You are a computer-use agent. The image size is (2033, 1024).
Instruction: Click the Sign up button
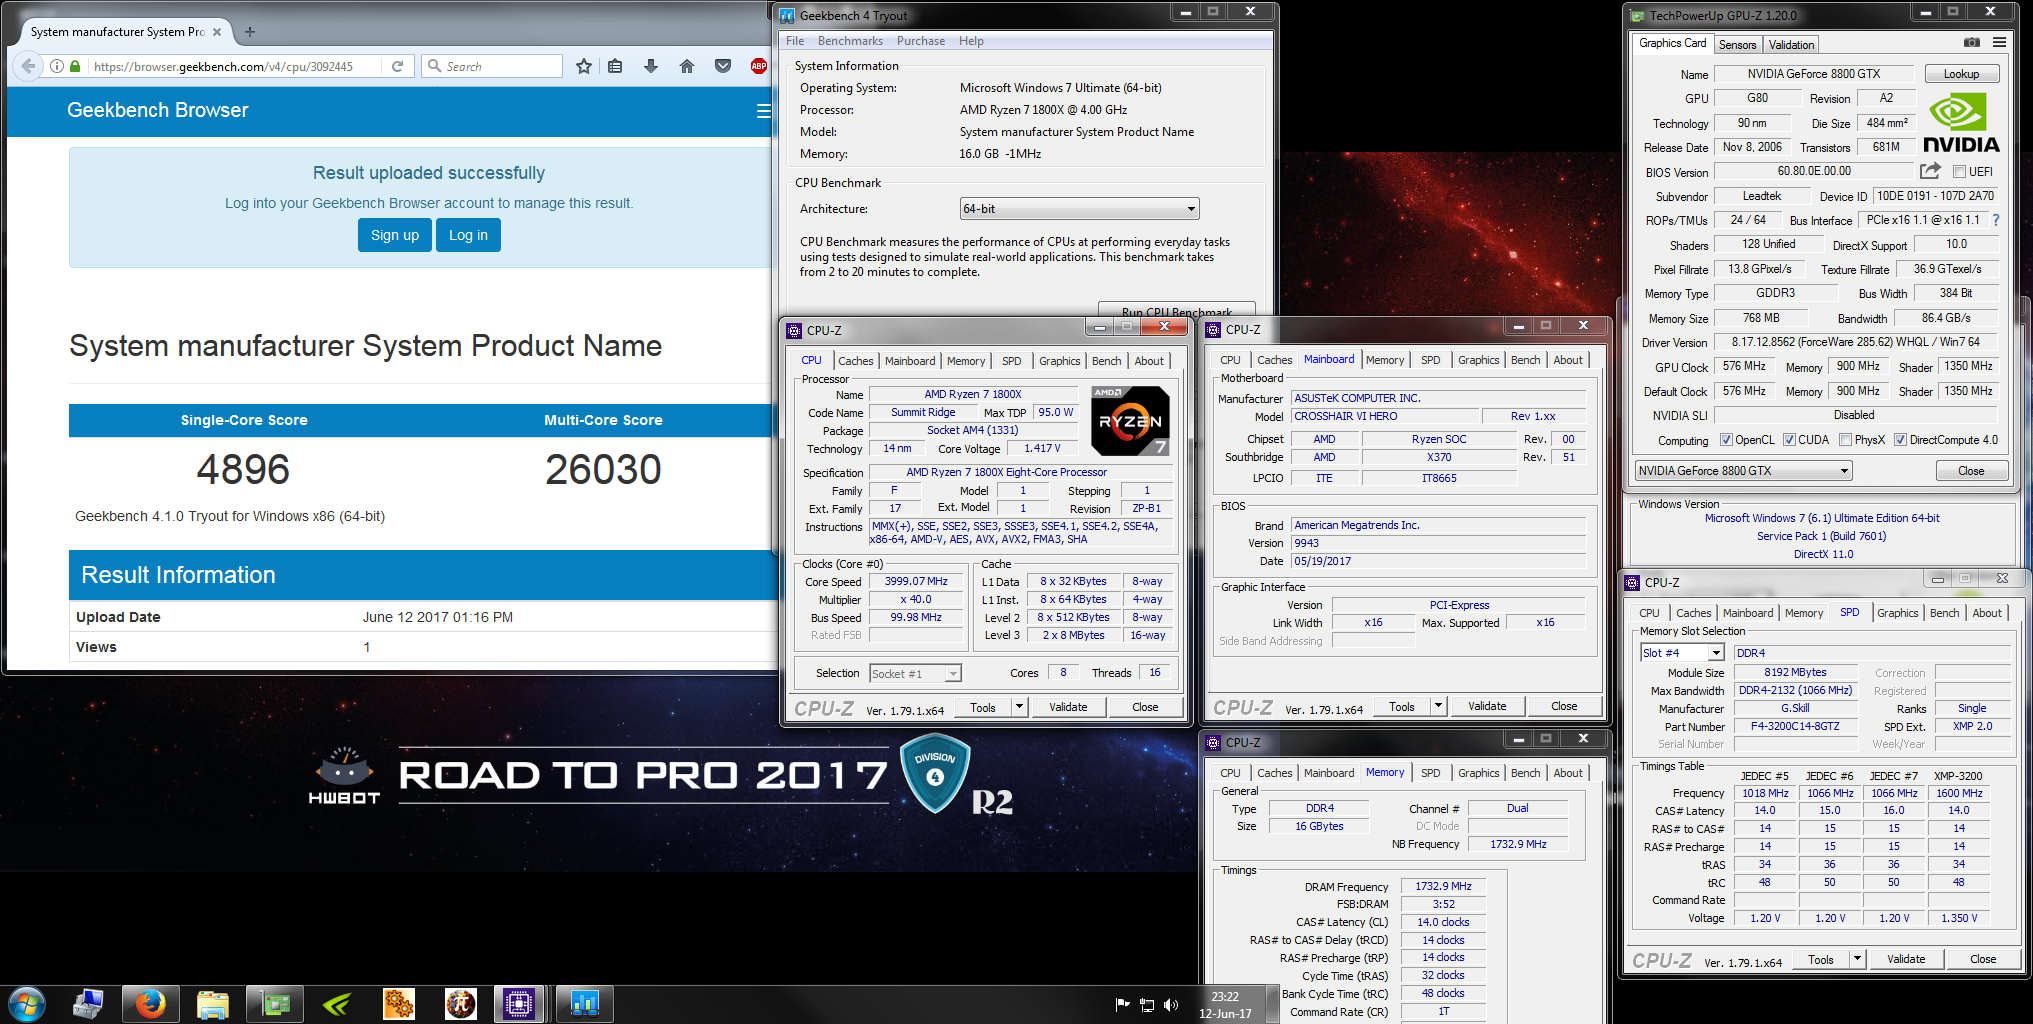(395, 235)
